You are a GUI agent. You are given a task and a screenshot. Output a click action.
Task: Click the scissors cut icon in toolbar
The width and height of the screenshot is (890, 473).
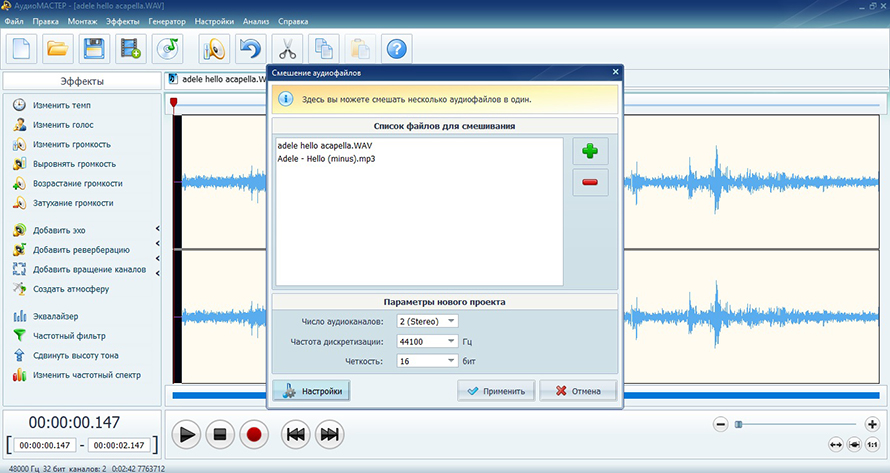click(286, 47)
